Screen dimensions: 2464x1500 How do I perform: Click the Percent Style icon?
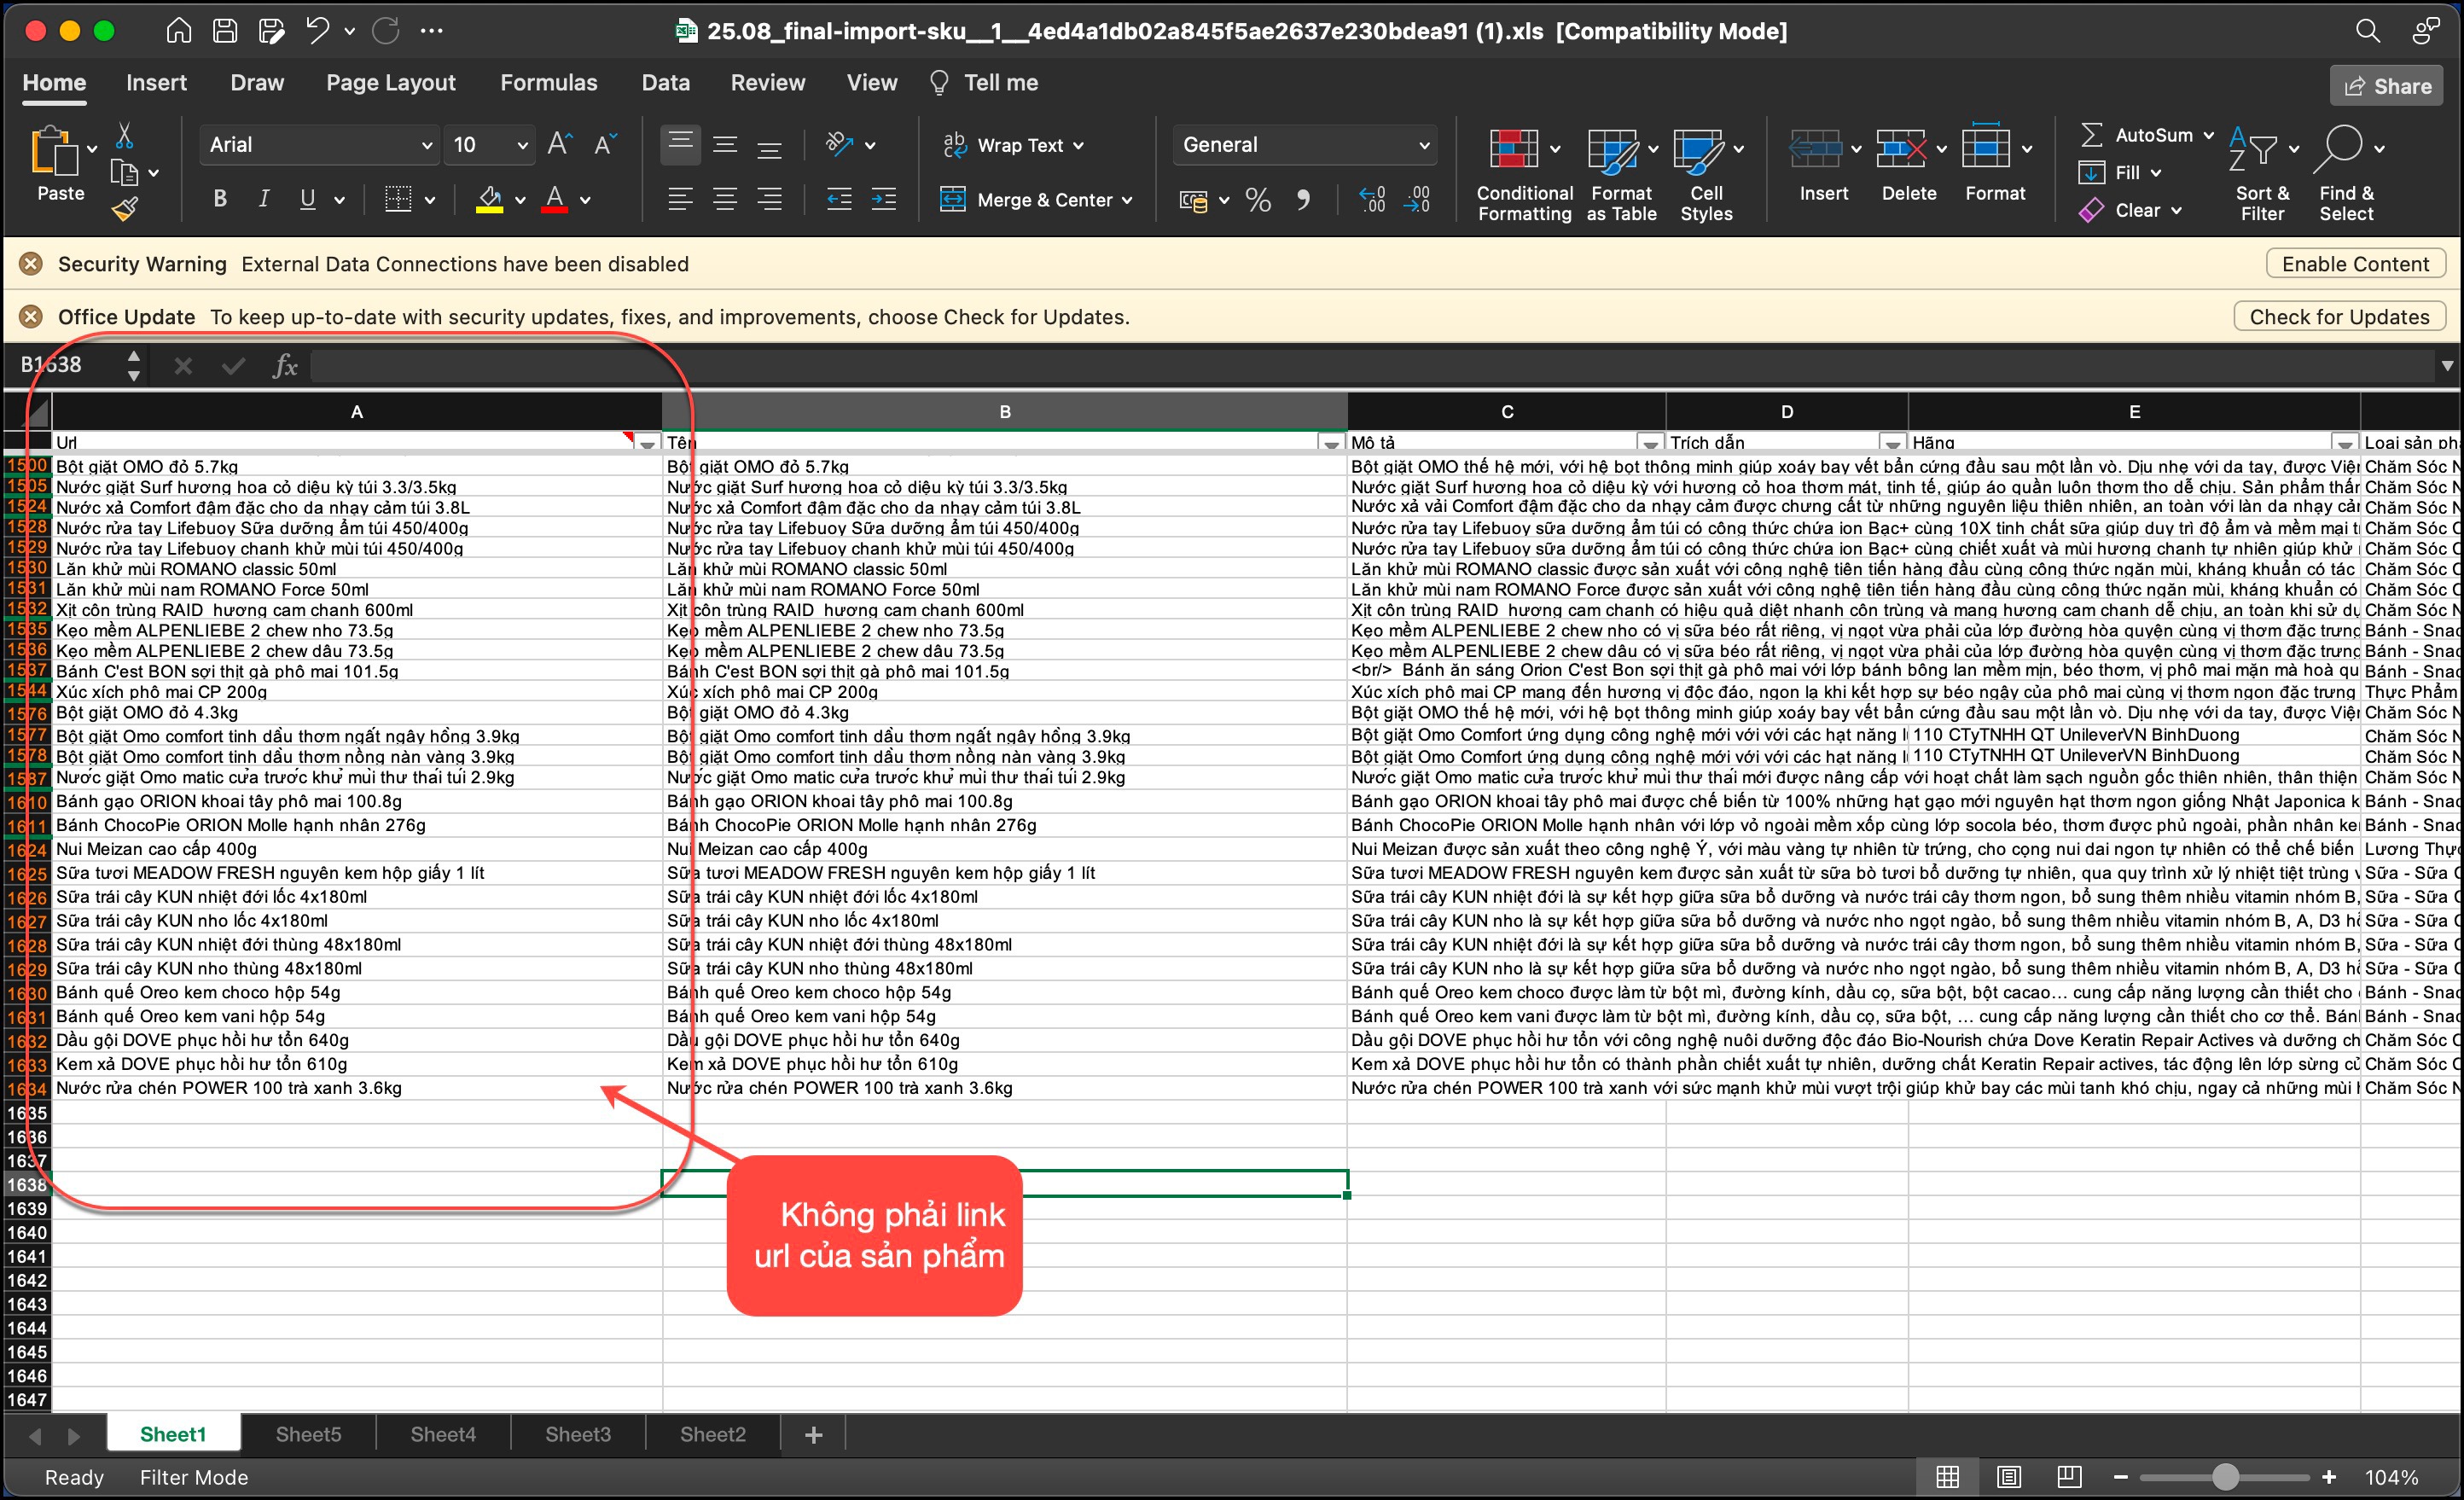pyautogui.click(x=1258, y=200)
